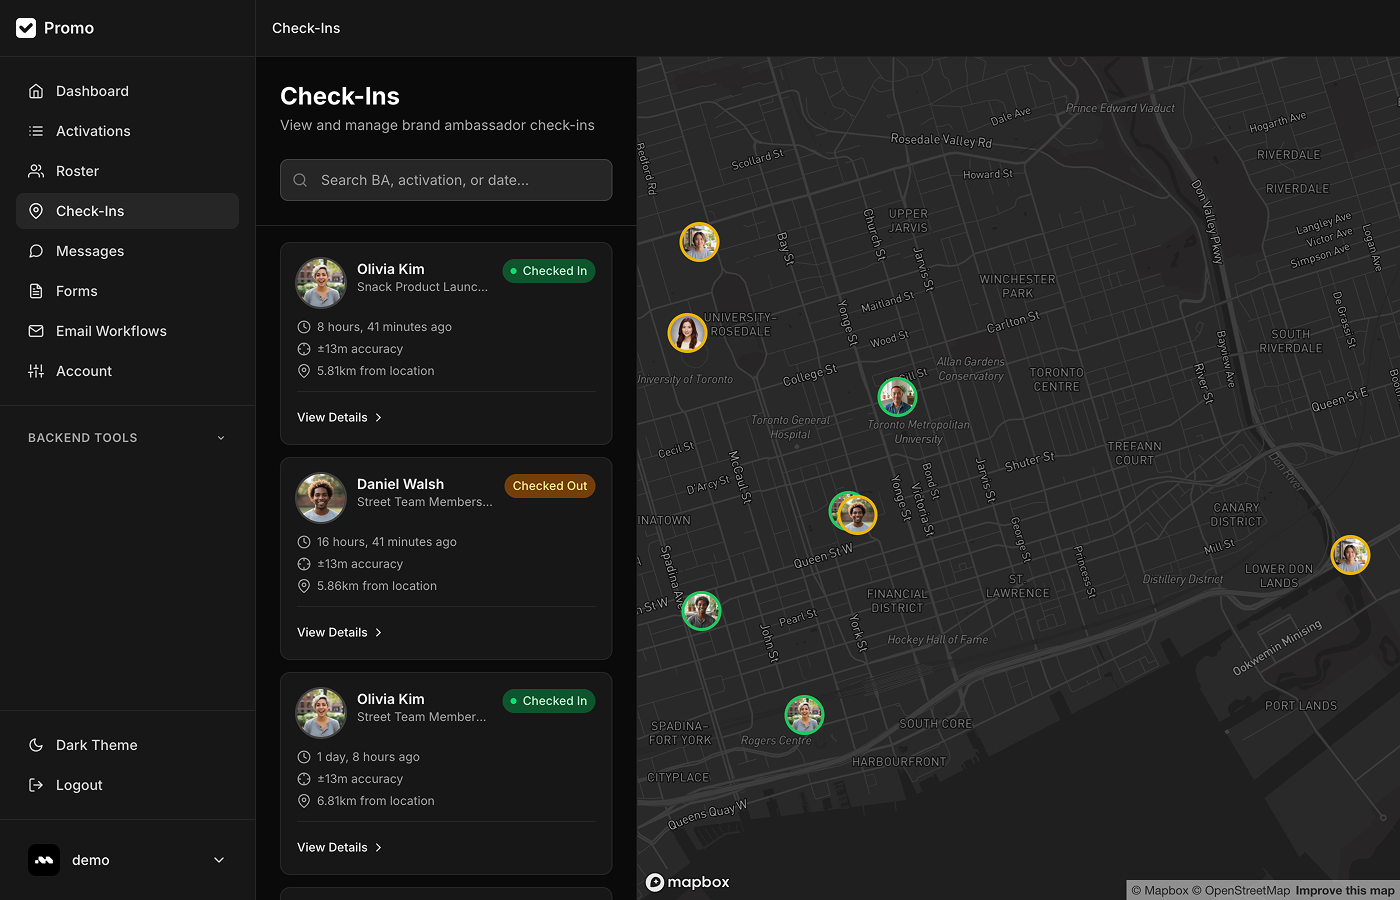This screenshot has height=900, width=1400.
Task: Click the Mapbox logo on the map
Action: point(687,882)
